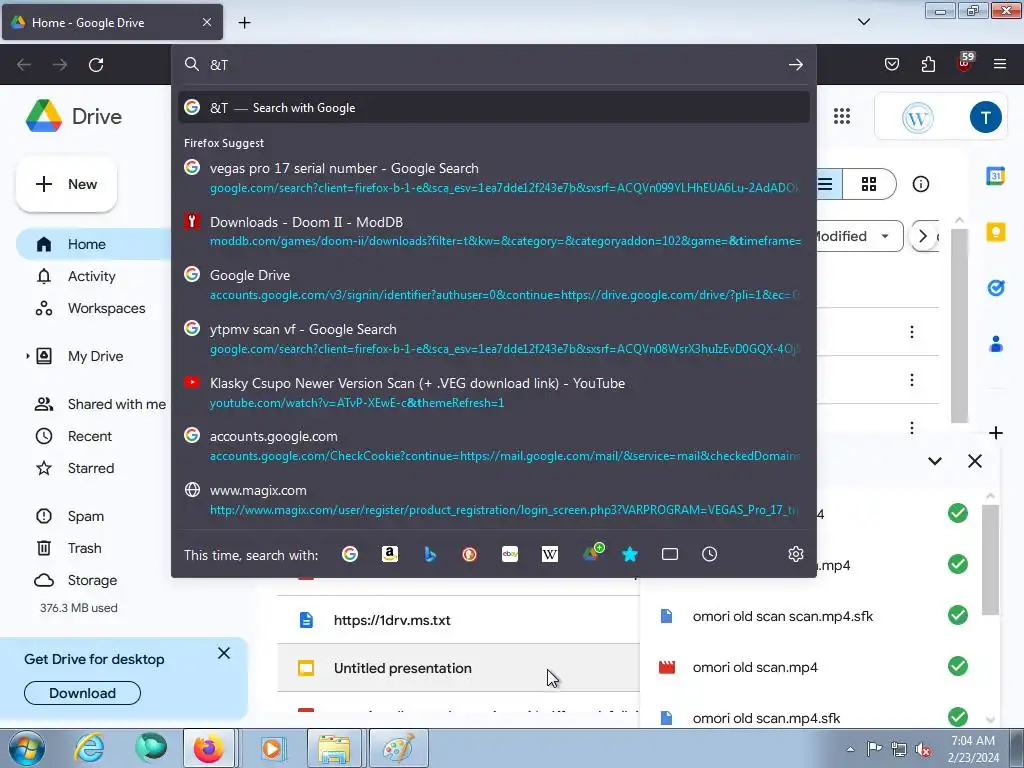Get add-ons plus icon in side panel
This screenshot has height=768, width=1024.
(x=995, y=432)
